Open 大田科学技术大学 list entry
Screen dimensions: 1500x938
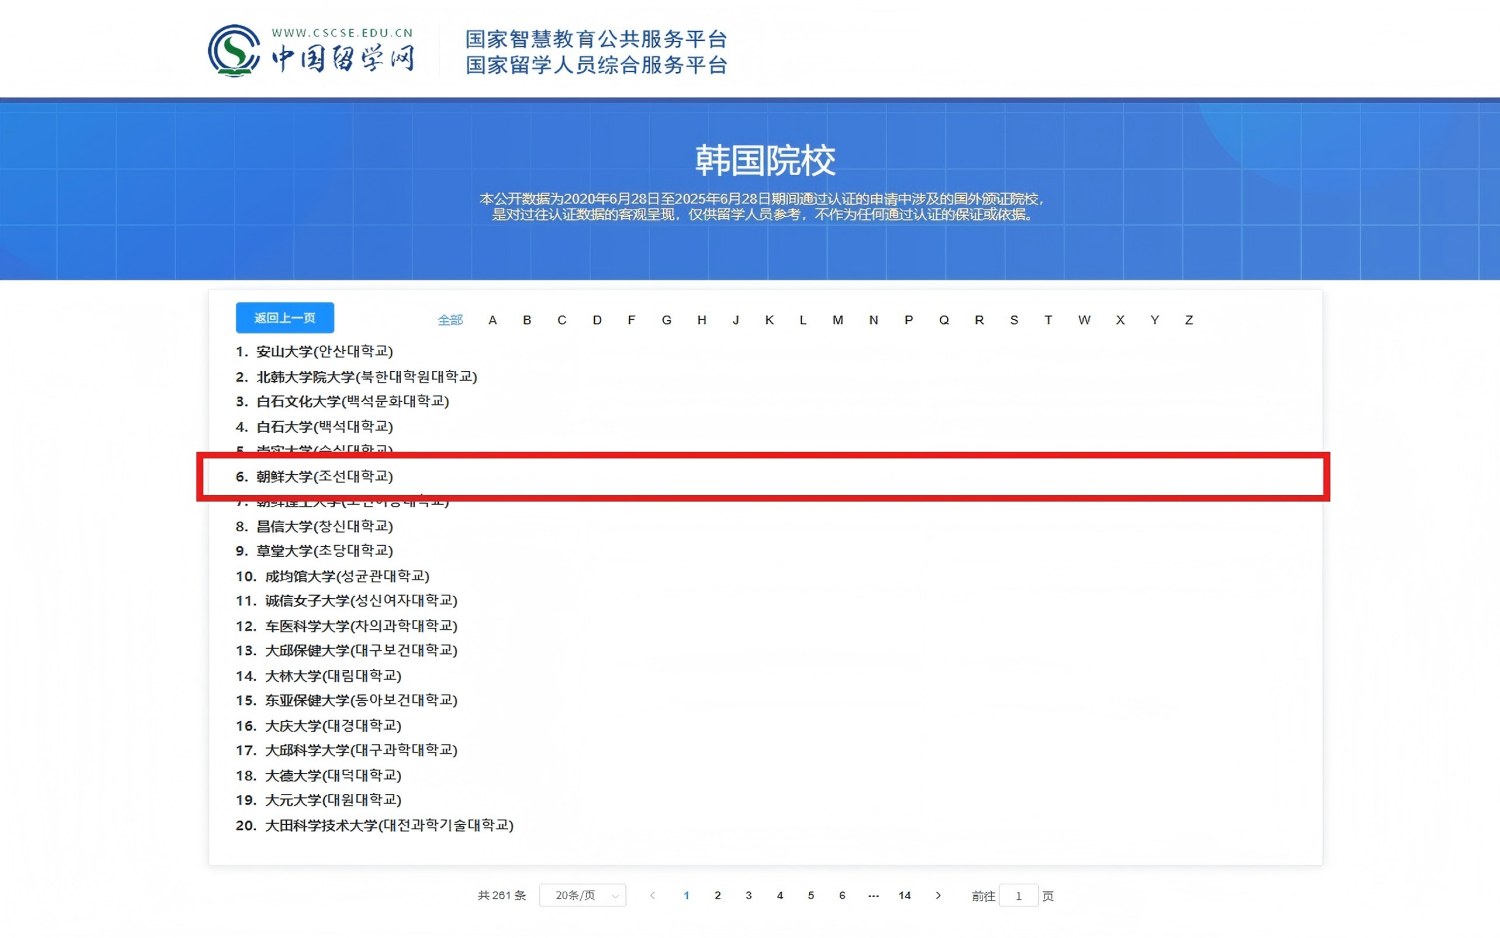coord(388,826)
